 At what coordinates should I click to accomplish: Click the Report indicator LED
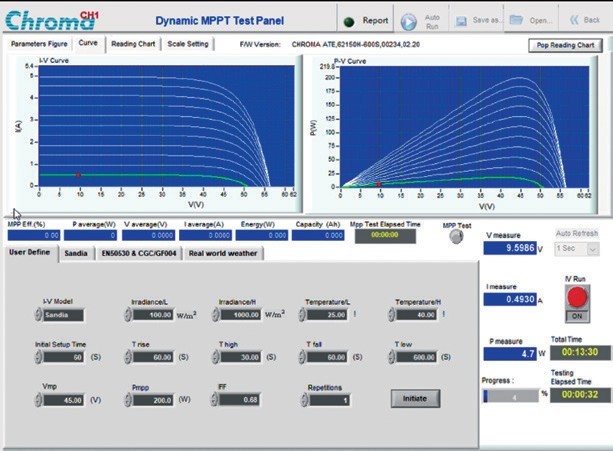point(348,22)
